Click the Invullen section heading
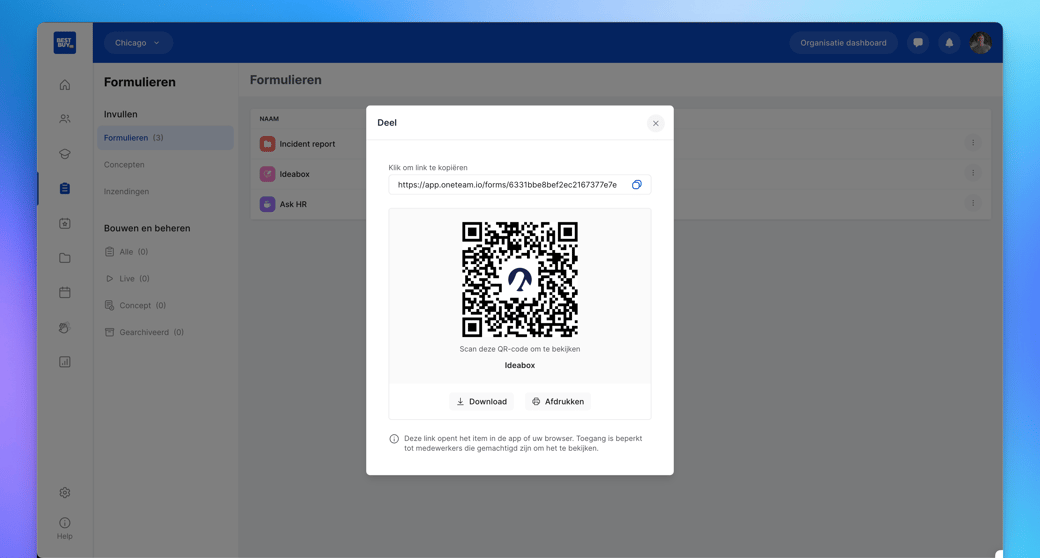This screenshot has height=558, width=1040. click(x=121, y=114)
